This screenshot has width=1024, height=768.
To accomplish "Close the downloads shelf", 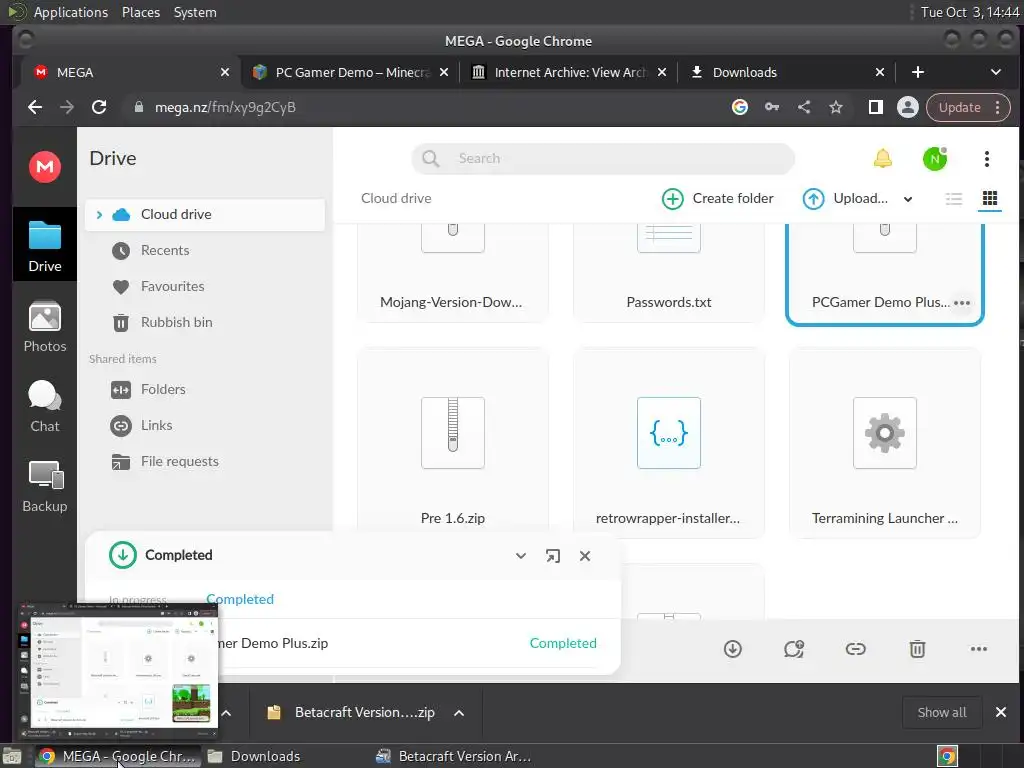I will point(1000,712).
